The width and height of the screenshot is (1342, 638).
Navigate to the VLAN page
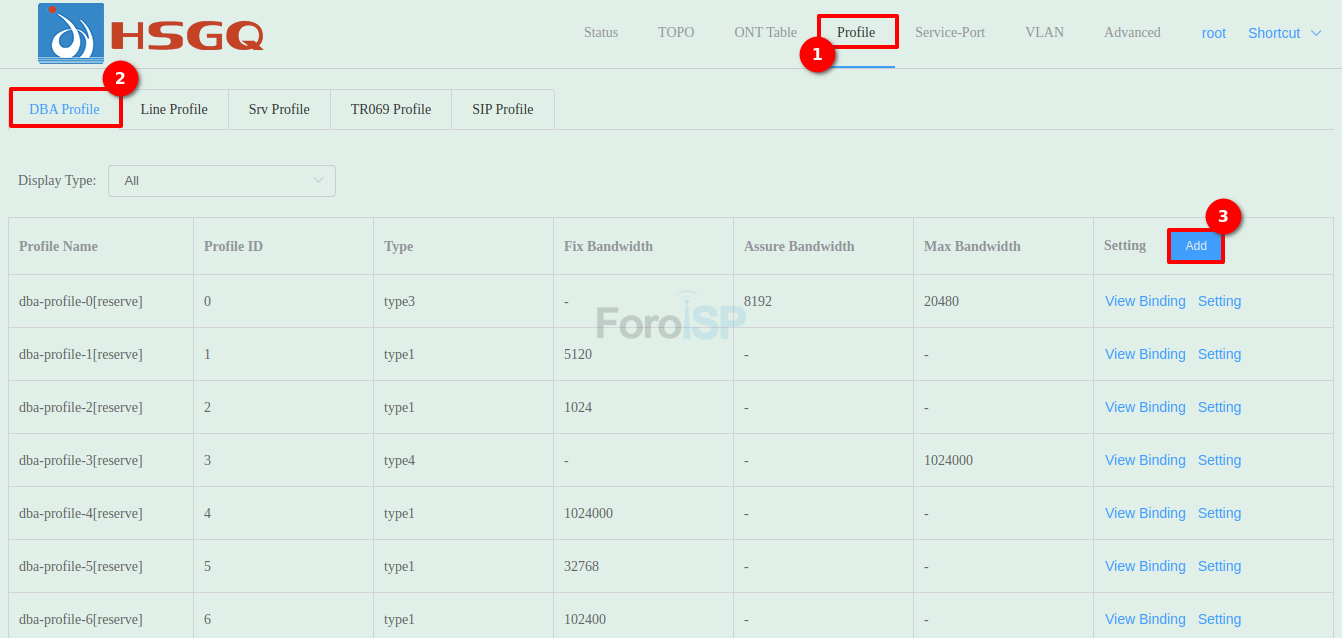click(x=1044, y=32)
